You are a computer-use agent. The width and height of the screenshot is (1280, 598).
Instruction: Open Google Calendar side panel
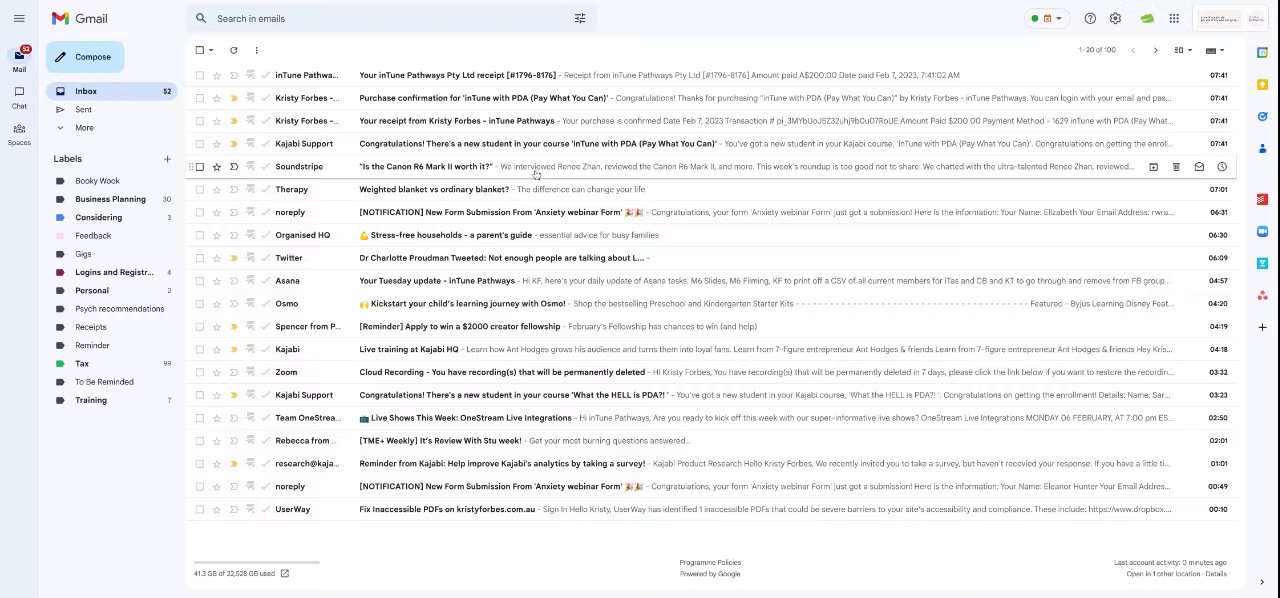point(1263,52)
